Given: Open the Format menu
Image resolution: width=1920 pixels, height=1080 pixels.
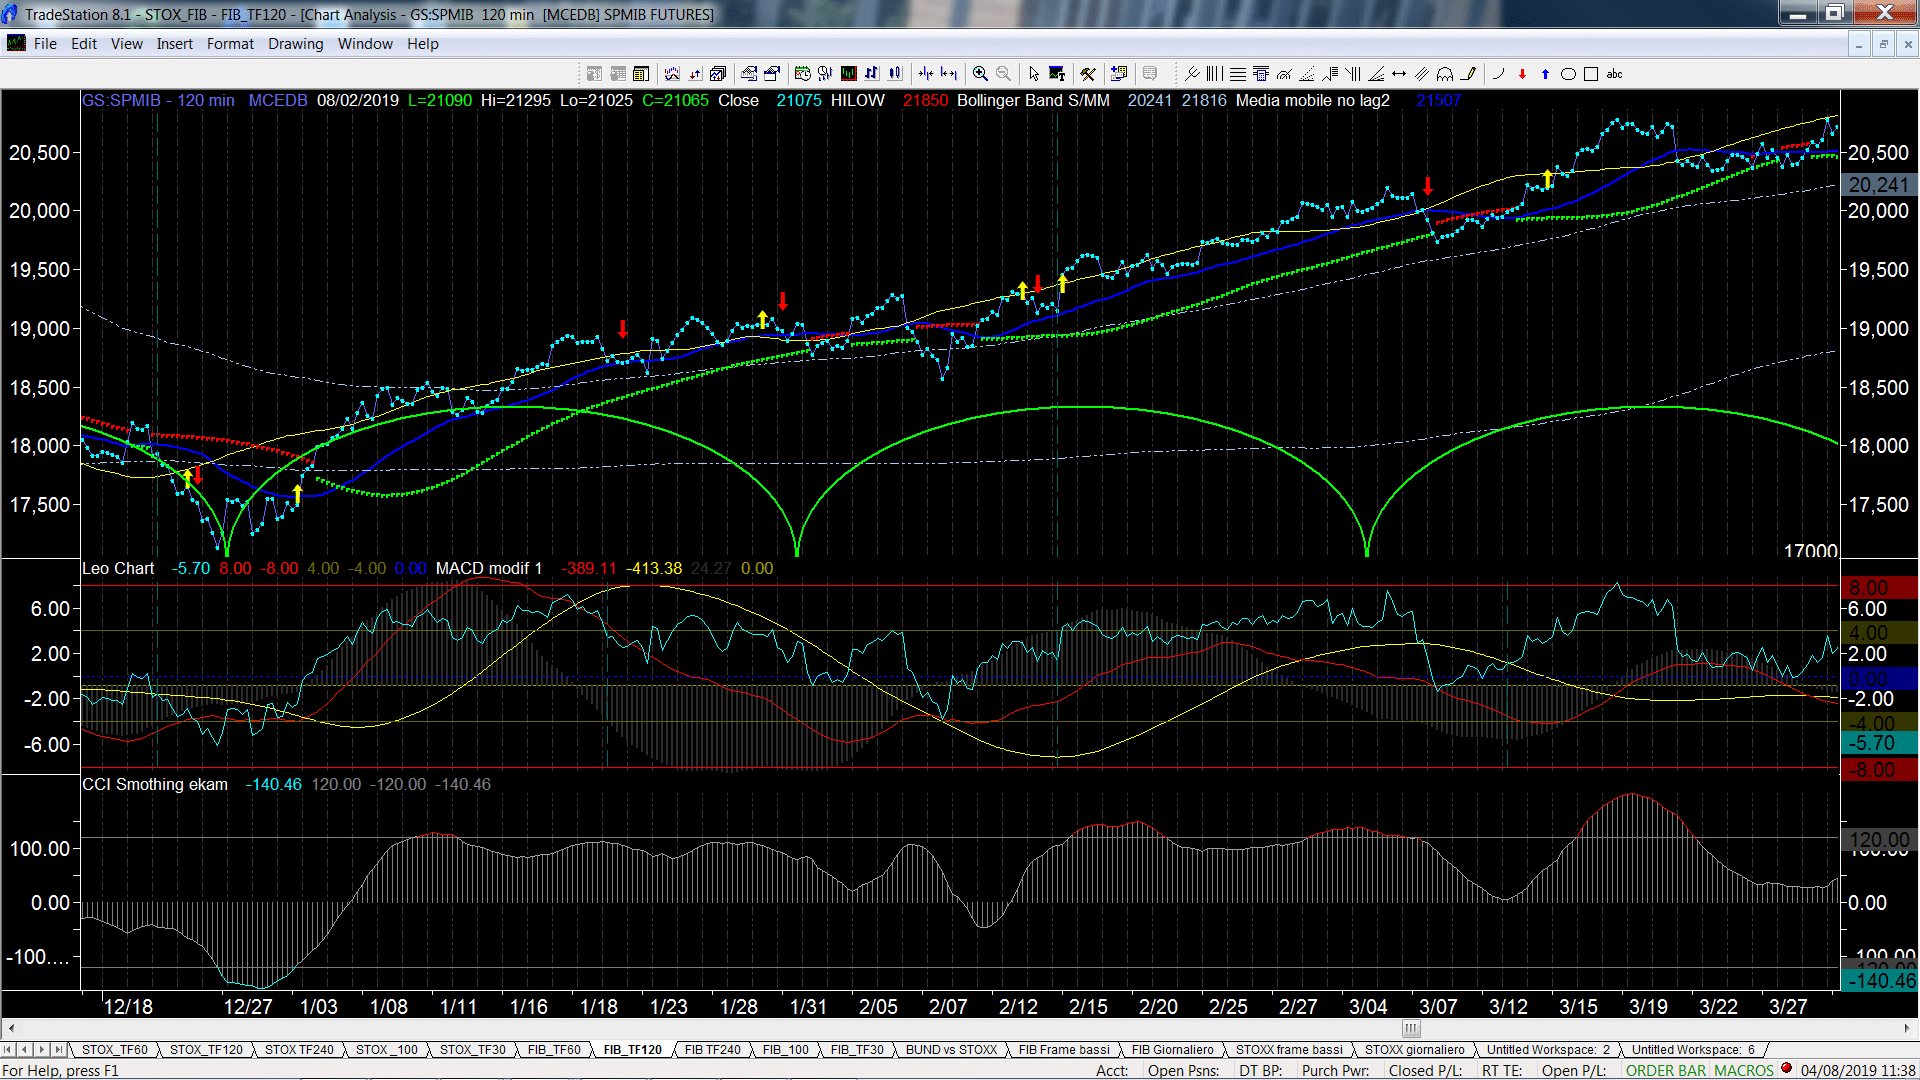Looking at the screenshot, I should pos(230,44).
